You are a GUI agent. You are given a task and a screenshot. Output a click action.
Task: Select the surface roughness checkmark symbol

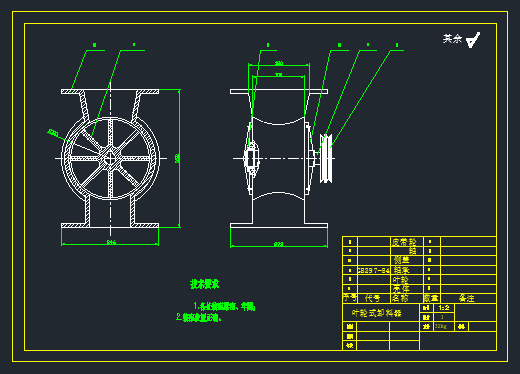pyautogui.click(x=473, y=40)
